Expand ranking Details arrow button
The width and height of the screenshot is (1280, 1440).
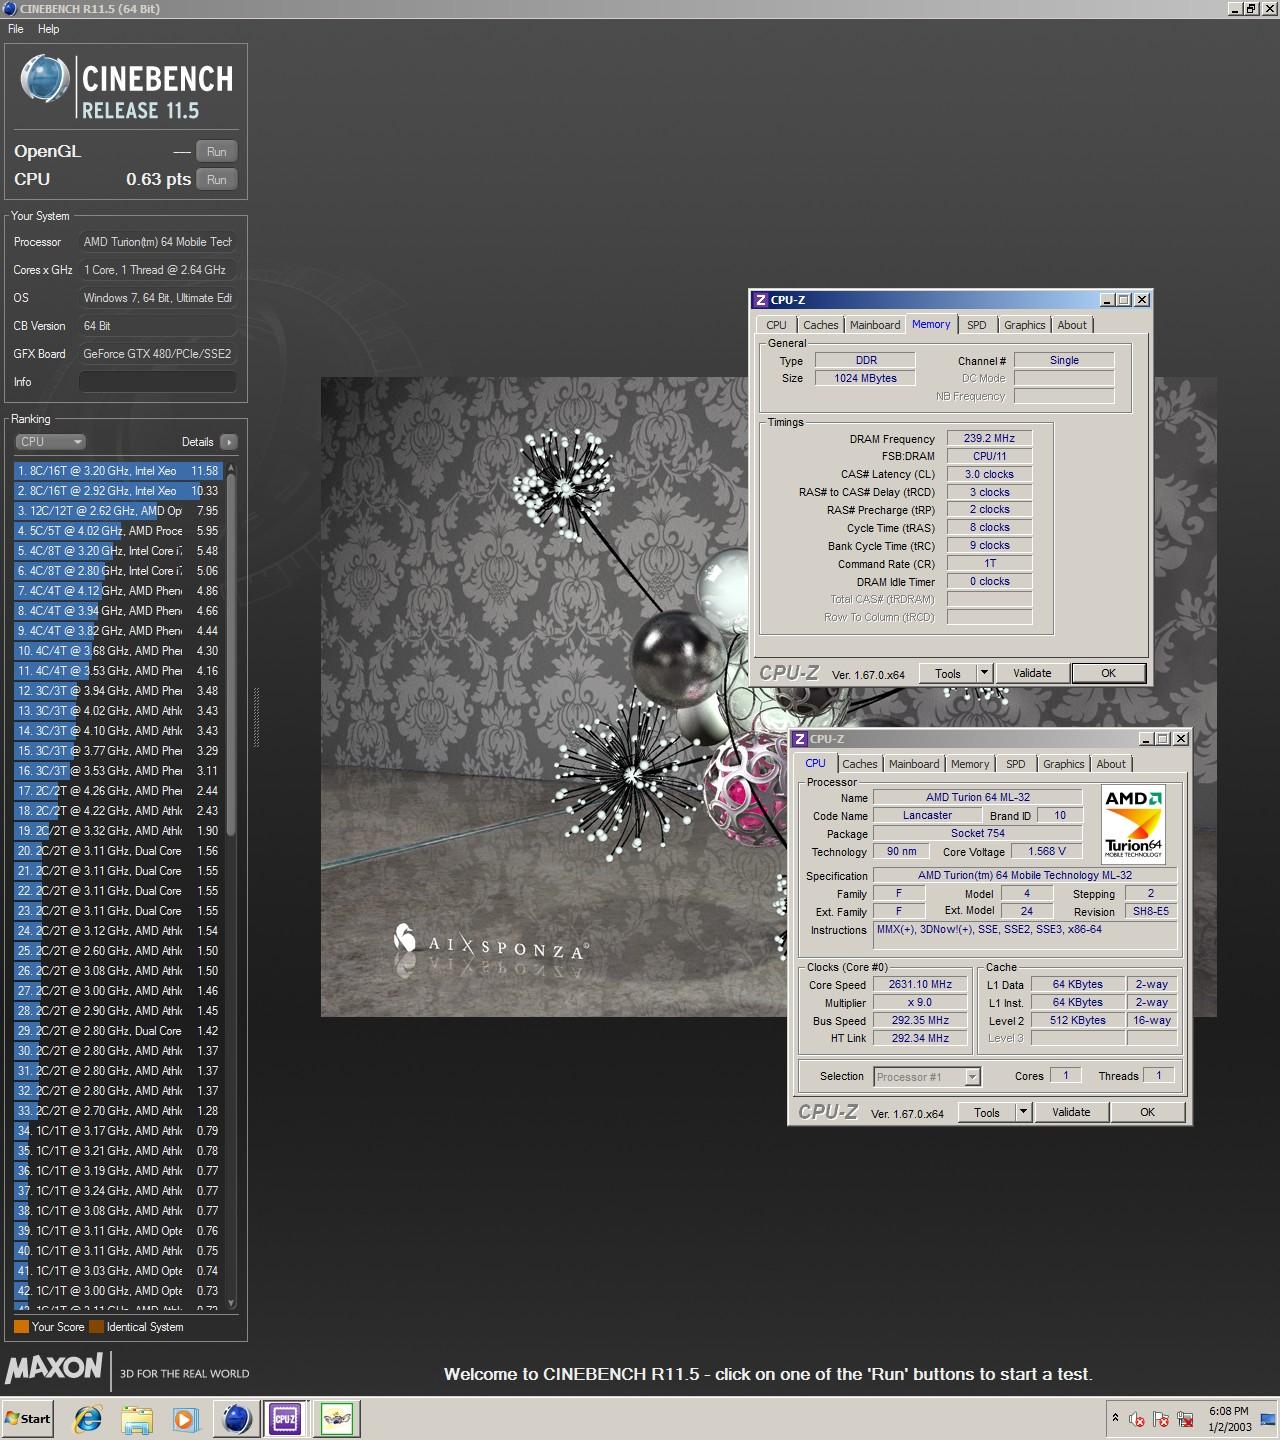(x=229, y=441)
